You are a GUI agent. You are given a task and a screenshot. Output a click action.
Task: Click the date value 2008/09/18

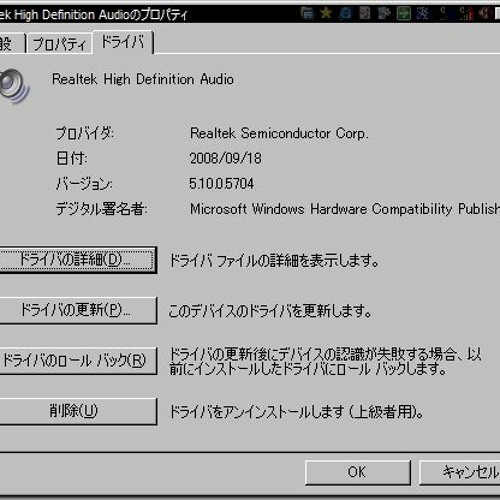(x=226, y=158)
